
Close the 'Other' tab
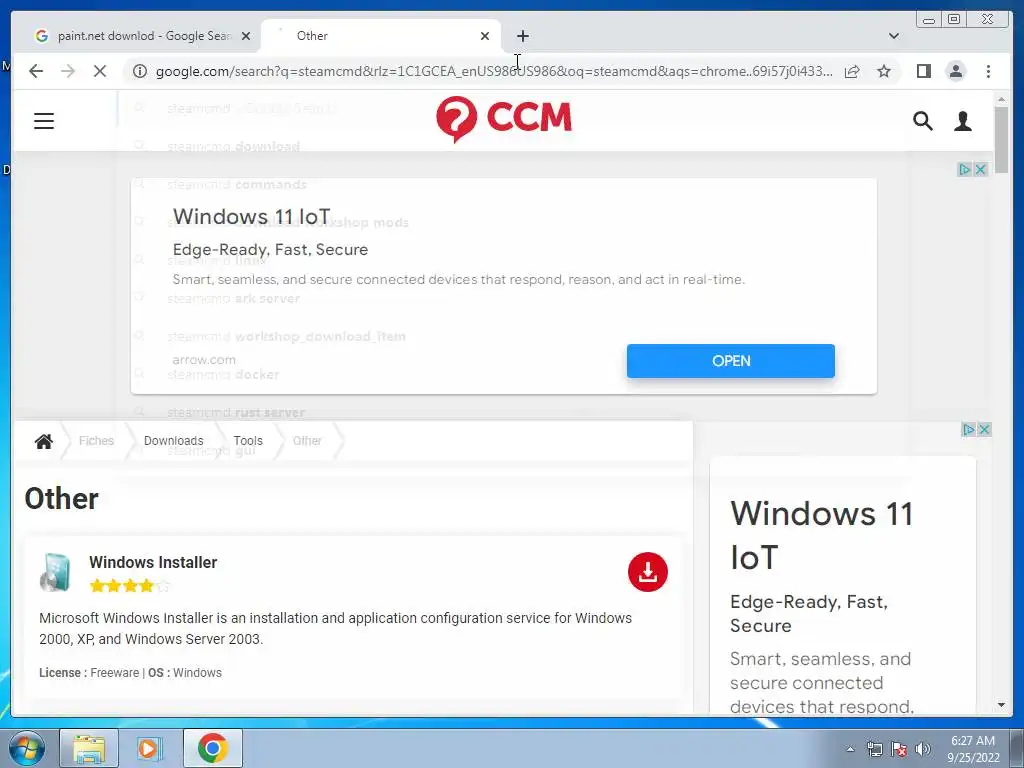click(x=485, y=36)
